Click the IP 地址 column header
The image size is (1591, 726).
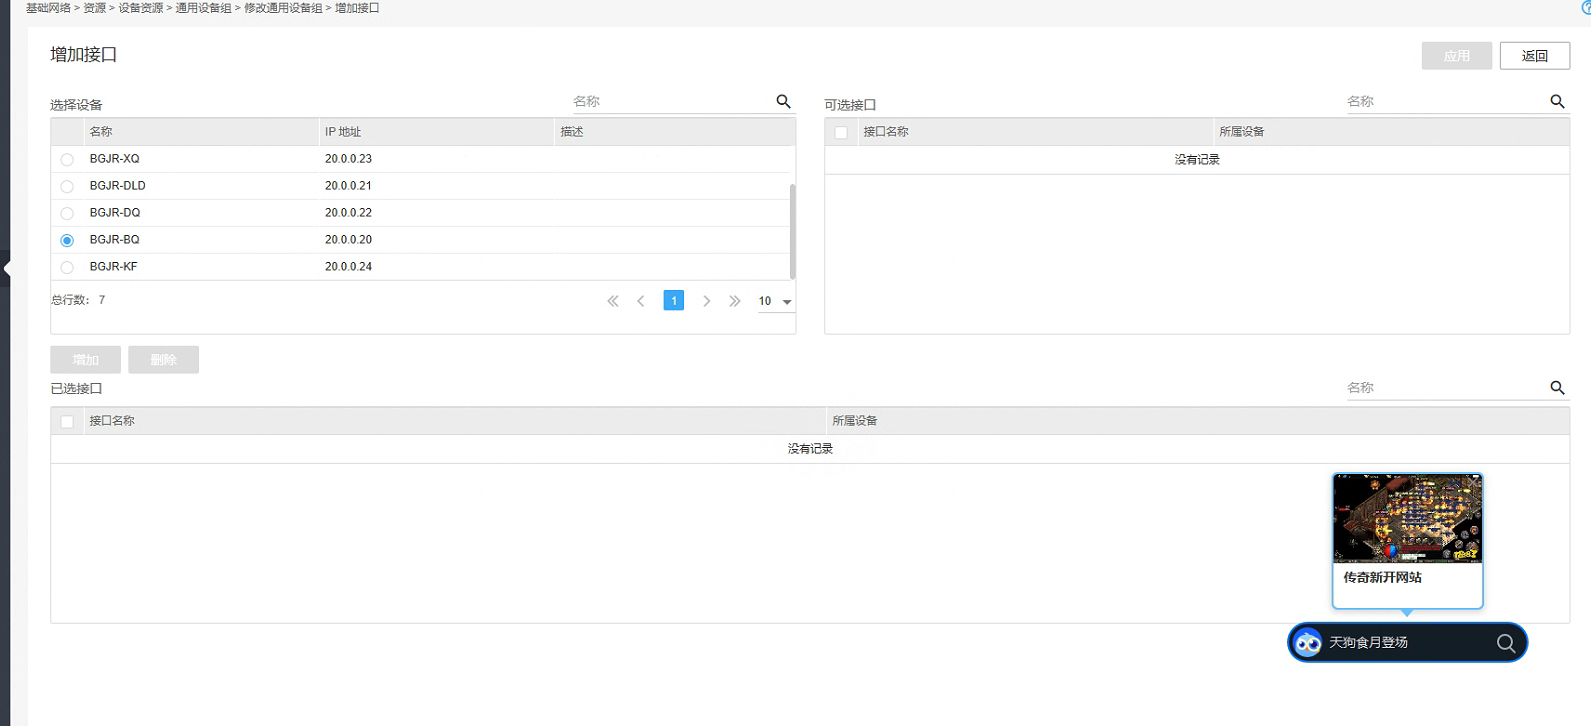[x=343, y=132]
